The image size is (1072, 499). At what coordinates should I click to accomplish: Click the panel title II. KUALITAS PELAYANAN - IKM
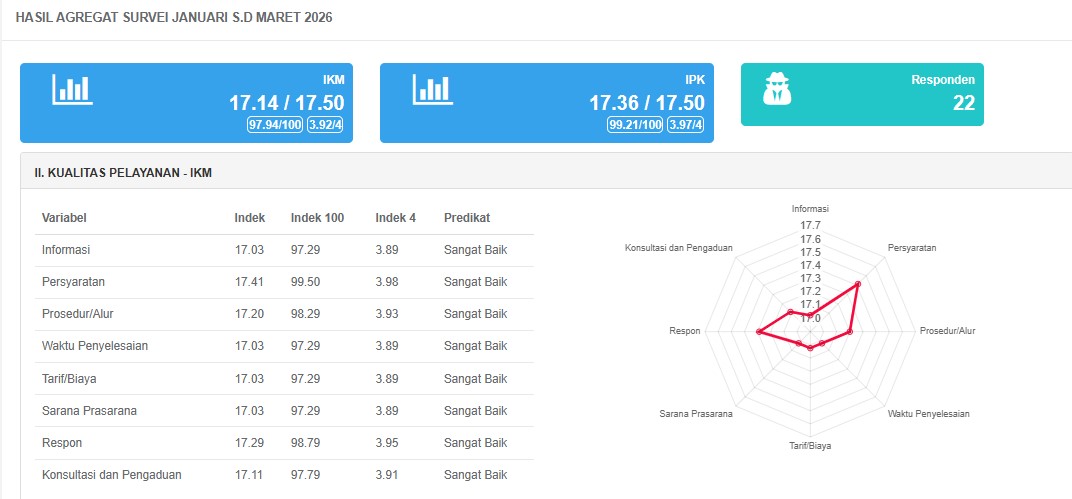click(x=123, y=173)
